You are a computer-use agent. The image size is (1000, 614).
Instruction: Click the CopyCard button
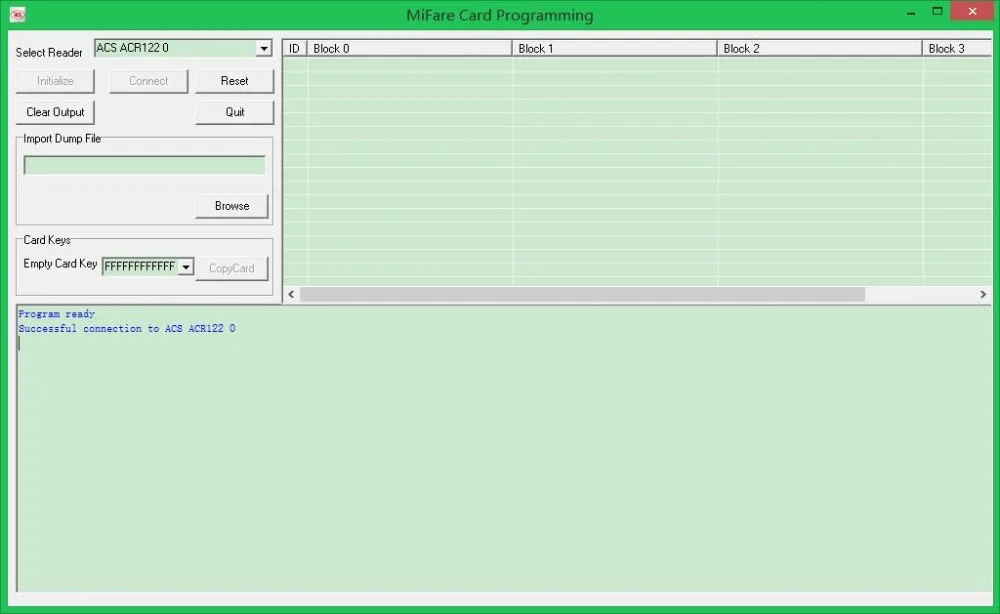[x=232, y=268]
